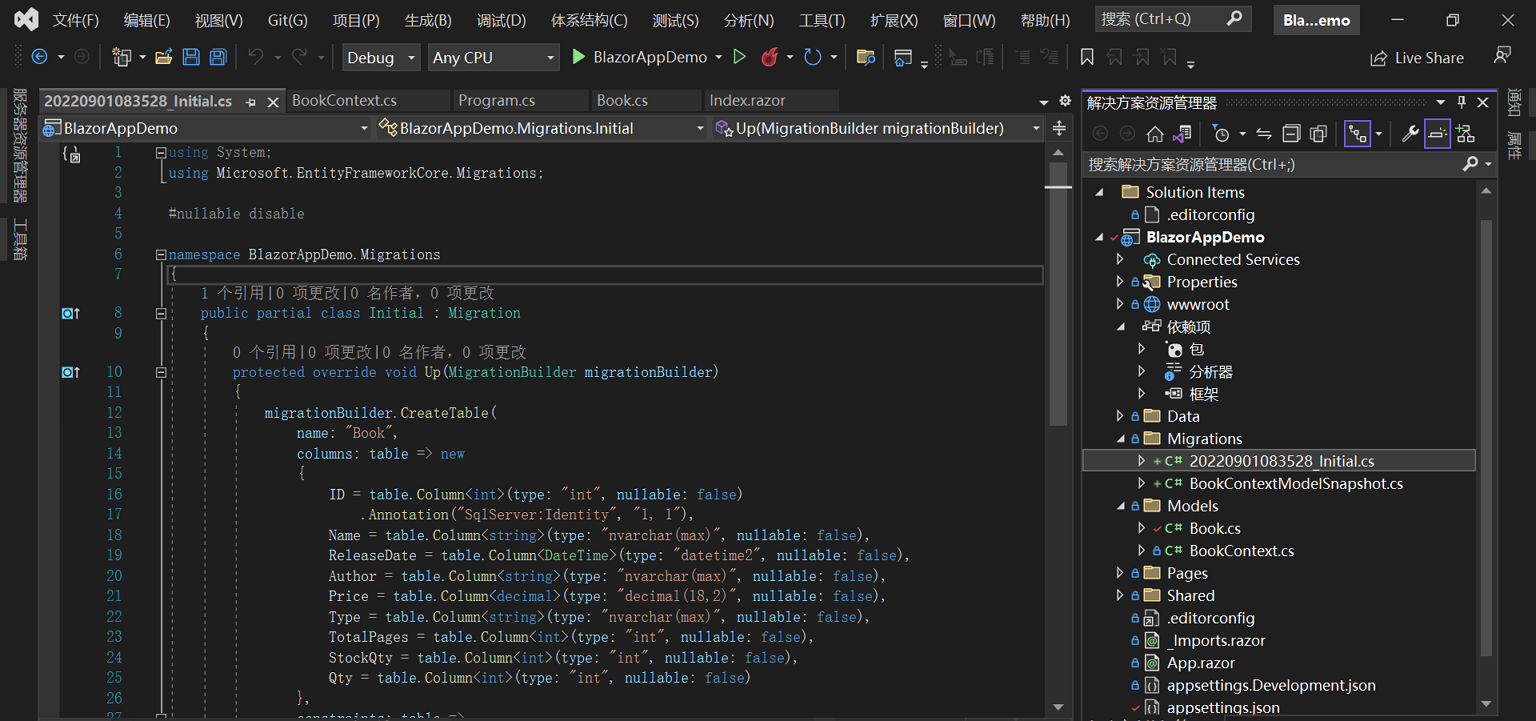Toggle Show All Files in Solution Explorer
Image resolution: width=1536 pixels, height=721 pixels.
coord(1318,134)
